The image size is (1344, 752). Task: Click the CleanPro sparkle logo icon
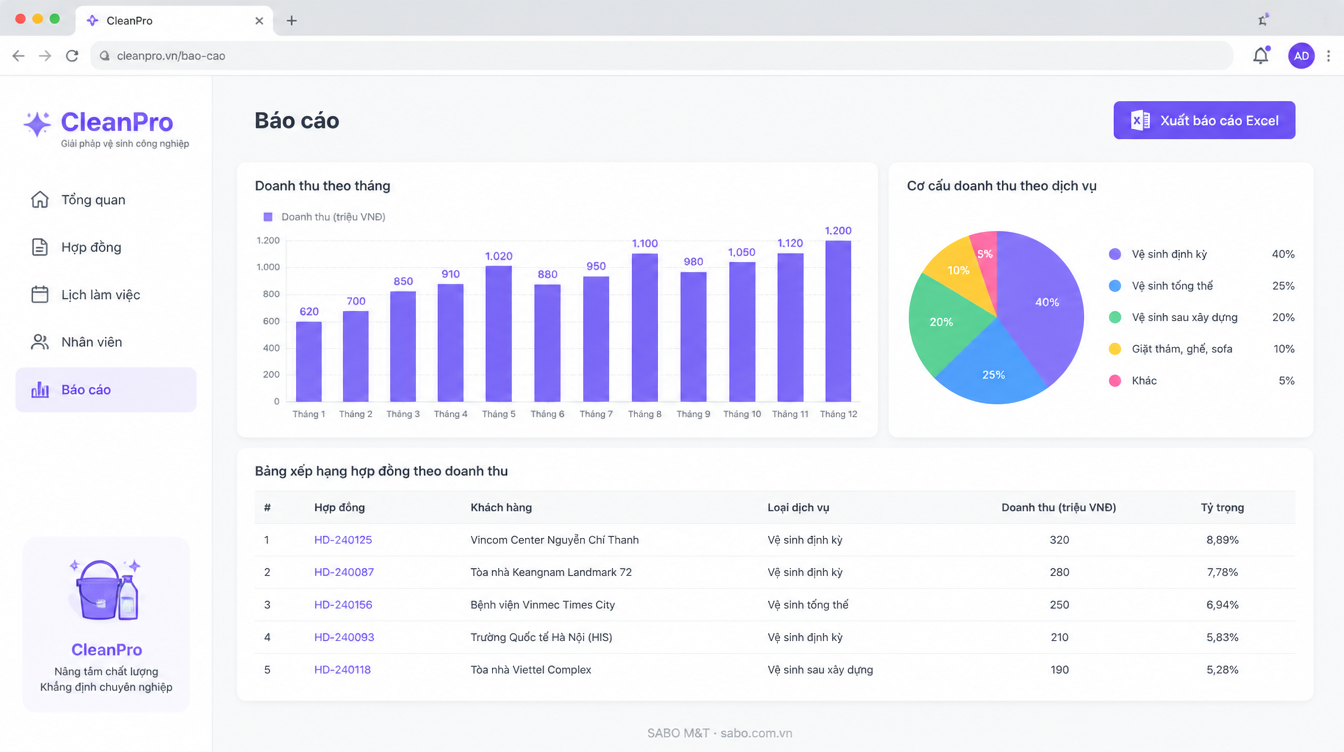point(37,124)
